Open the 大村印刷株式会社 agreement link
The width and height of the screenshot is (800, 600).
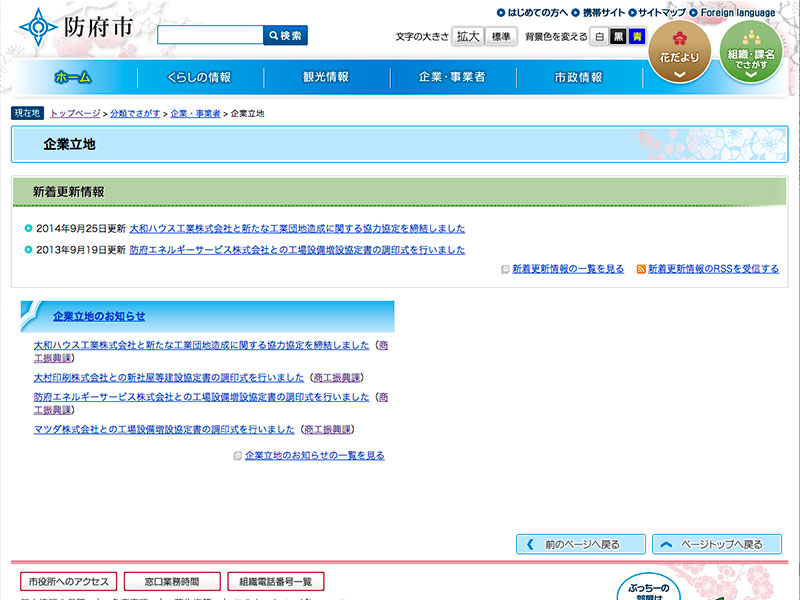coord(169,378)
